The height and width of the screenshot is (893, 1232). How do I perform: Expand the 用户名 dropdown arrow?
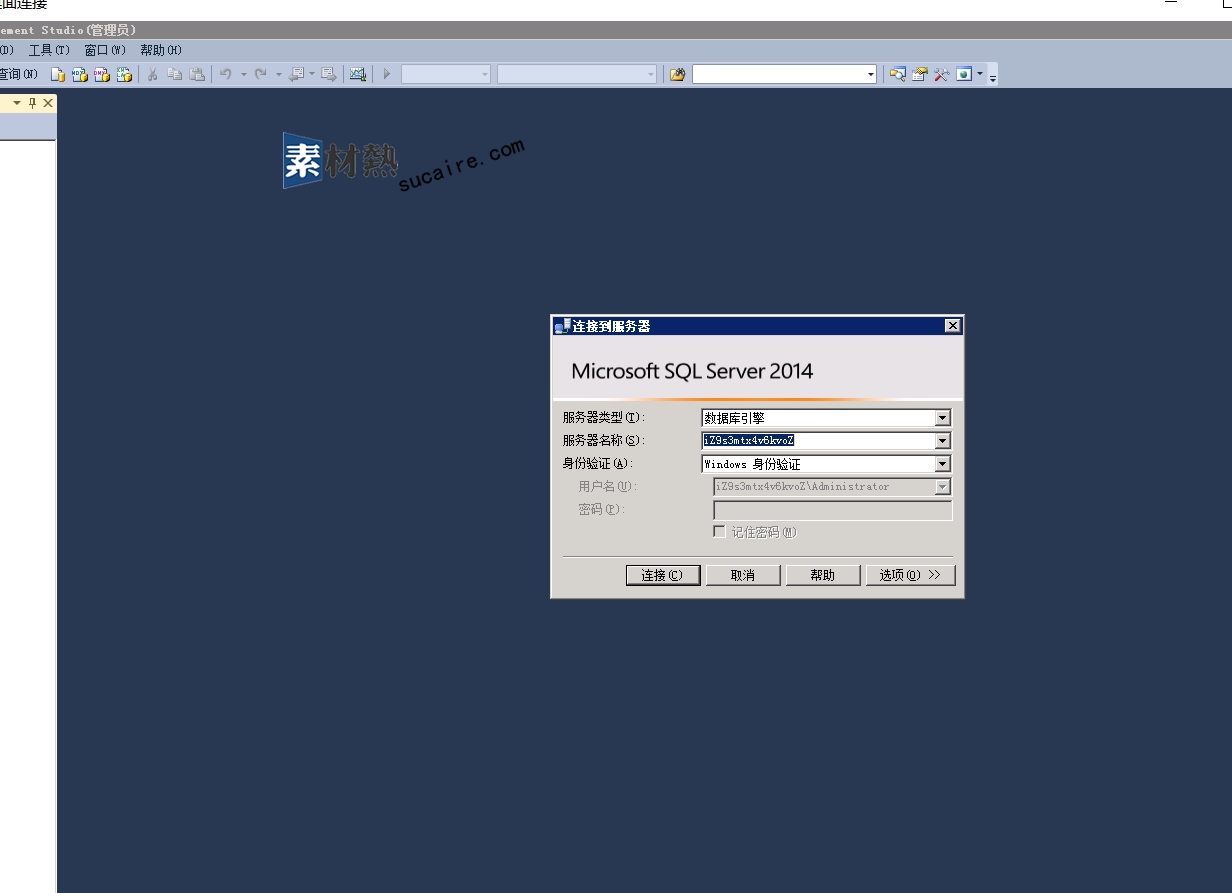coord(942,487)
